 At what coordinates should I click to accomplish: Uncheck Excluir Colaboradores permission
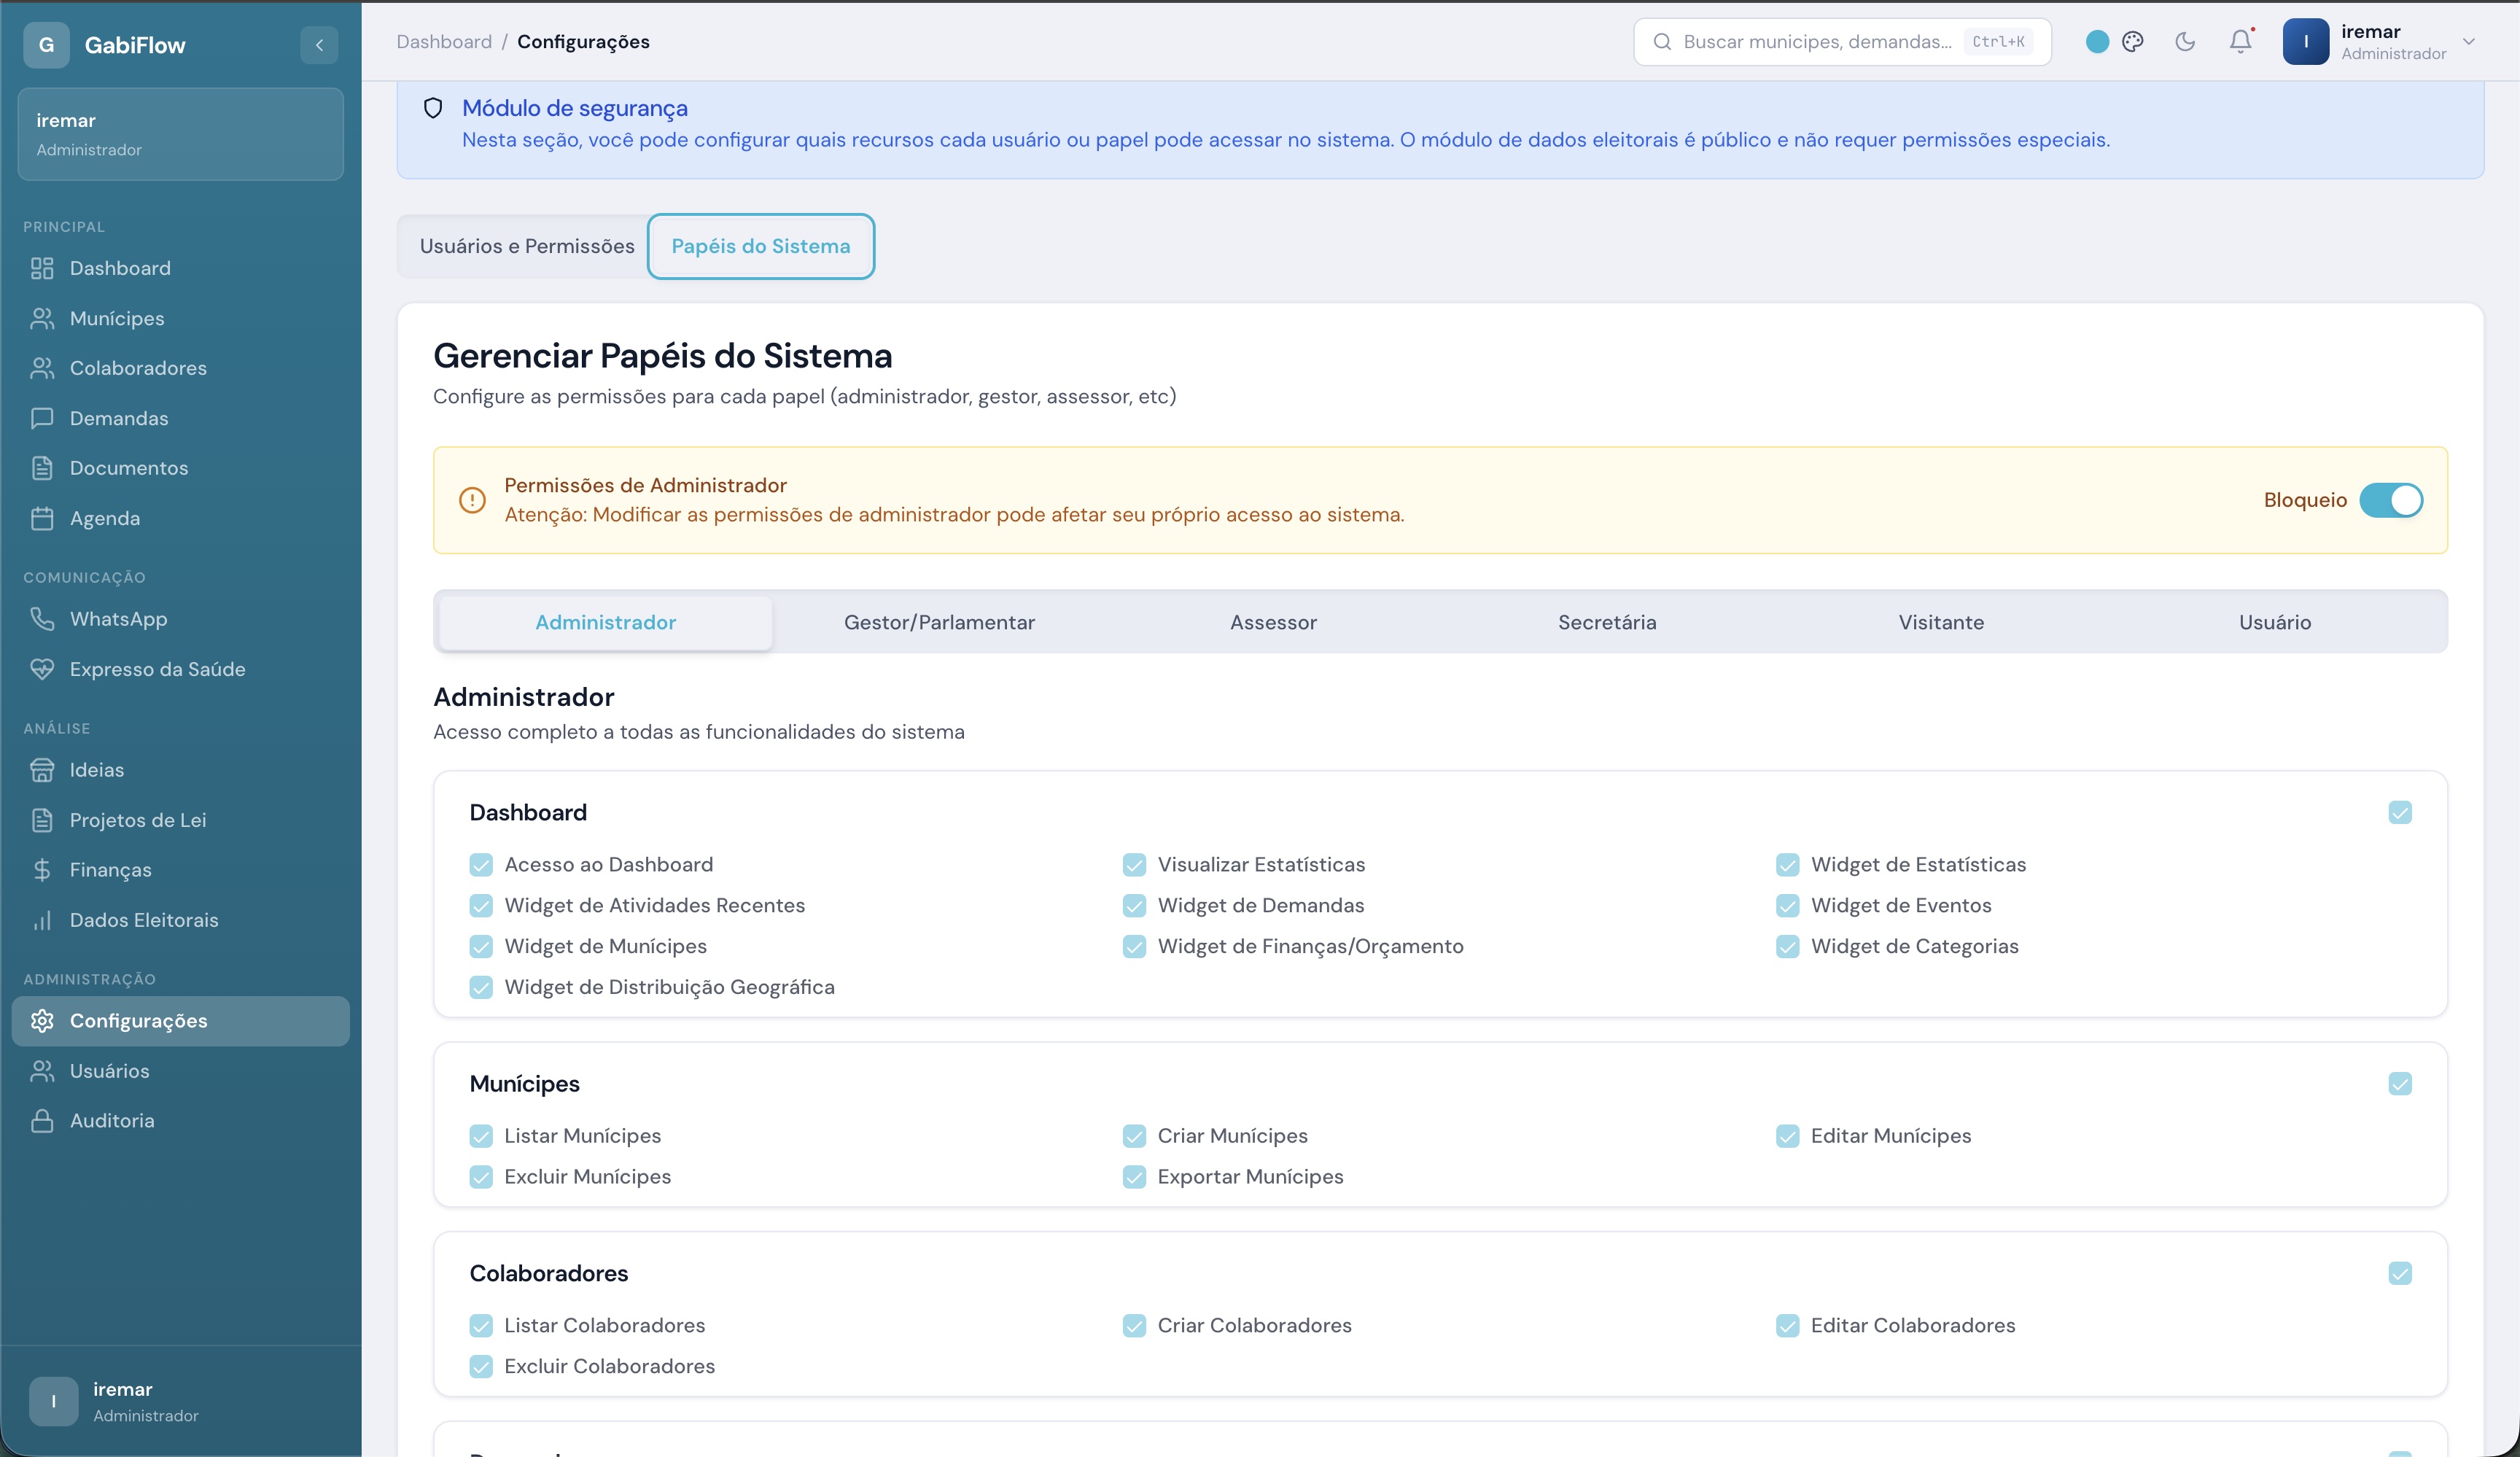(481, 1366)
